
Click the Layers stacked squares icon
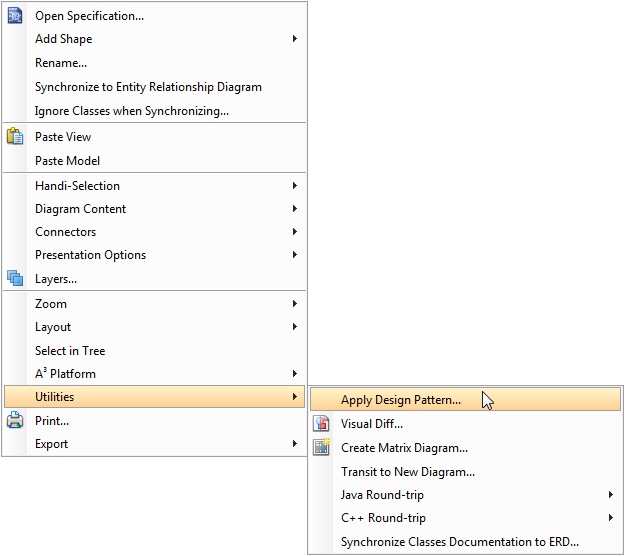click(15, 278)
